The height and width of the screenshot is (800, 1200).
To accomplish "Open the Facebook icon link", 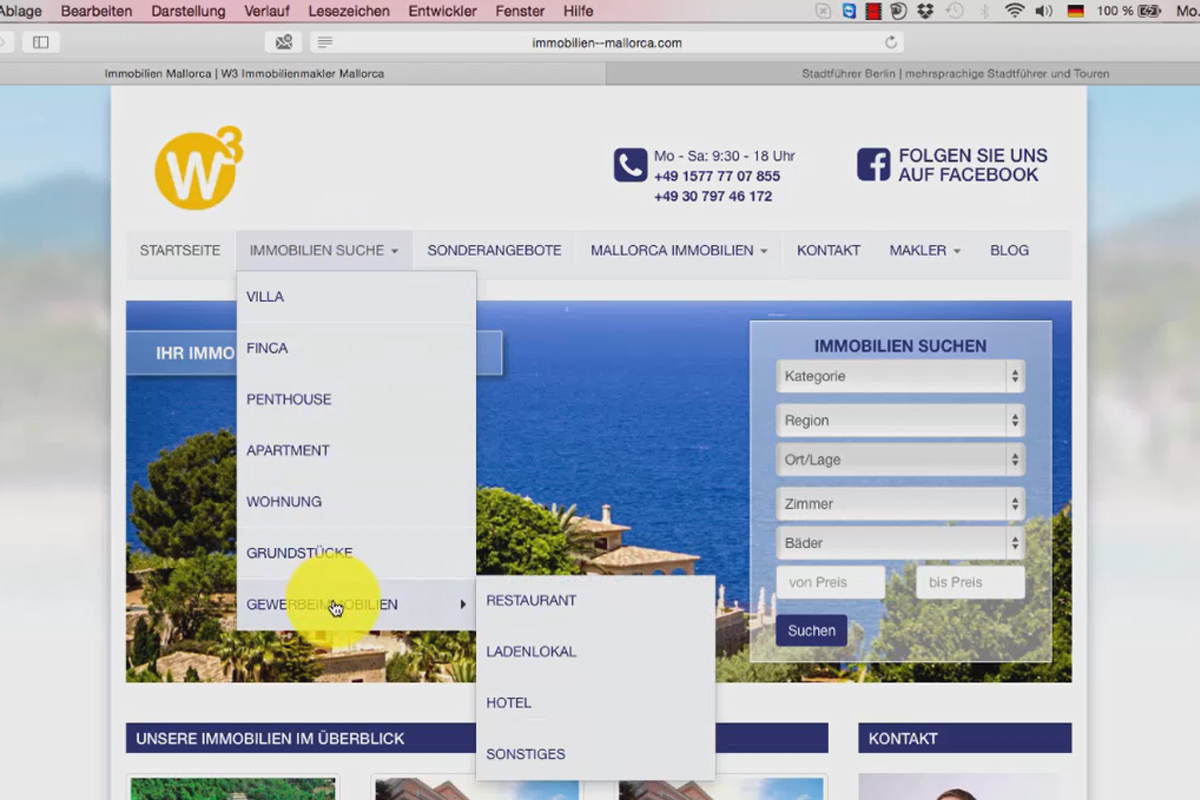I will (873, 165).
